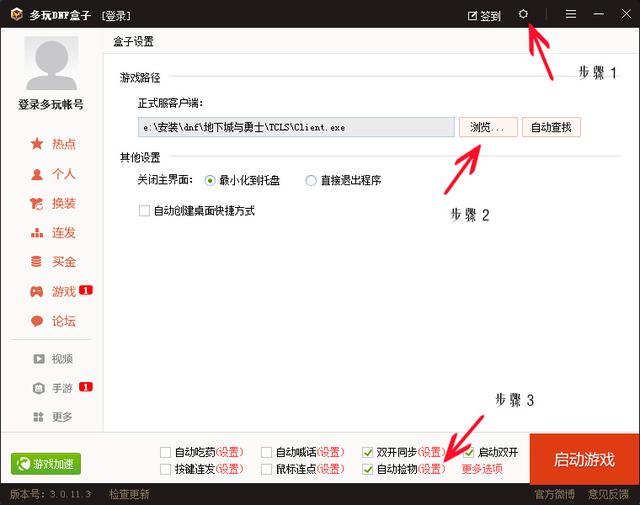
Task: Open 设置 link for 按键连发
Action: pos(229,469)
